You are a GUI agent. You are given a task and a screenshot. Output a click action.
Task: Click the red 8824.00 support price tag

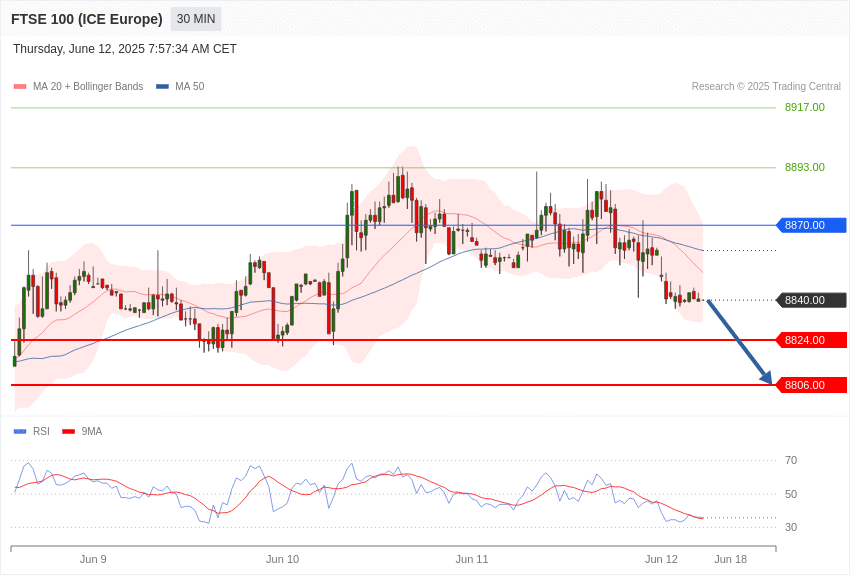click(x=812, y=340)
